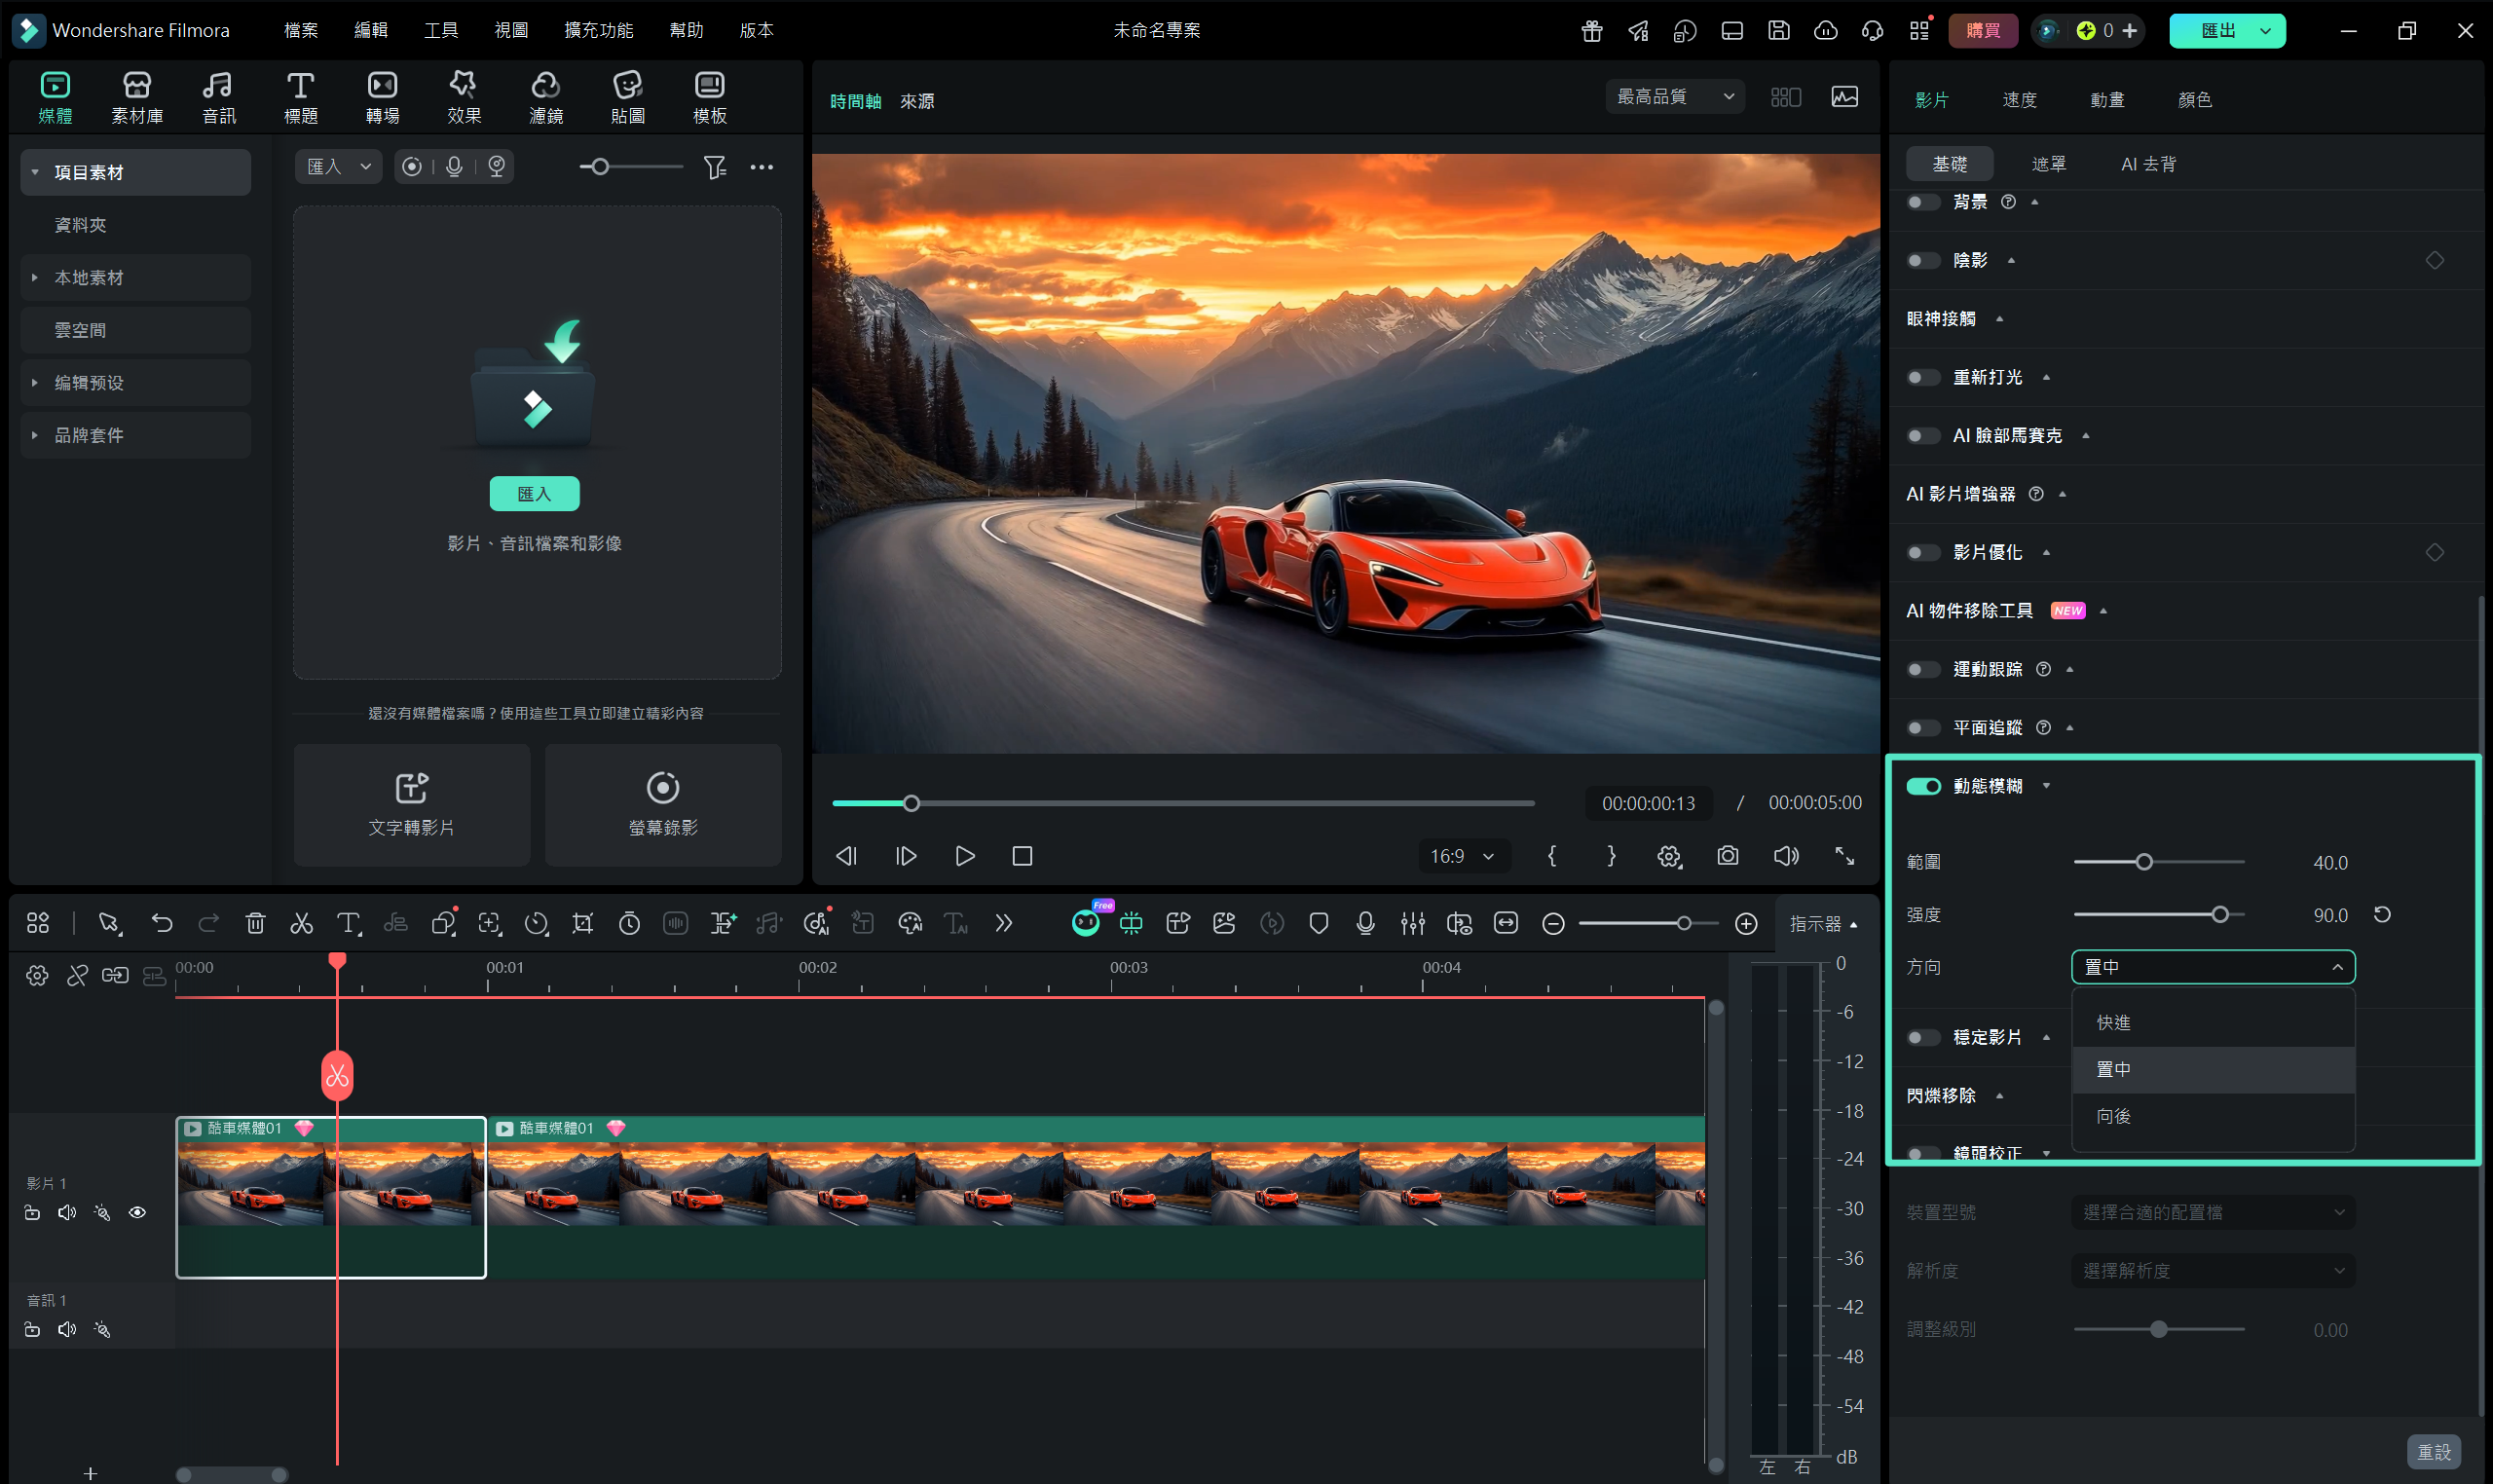Open the 檔案 menu
Screen dimensions: 2493x1484
pos(300,30)
